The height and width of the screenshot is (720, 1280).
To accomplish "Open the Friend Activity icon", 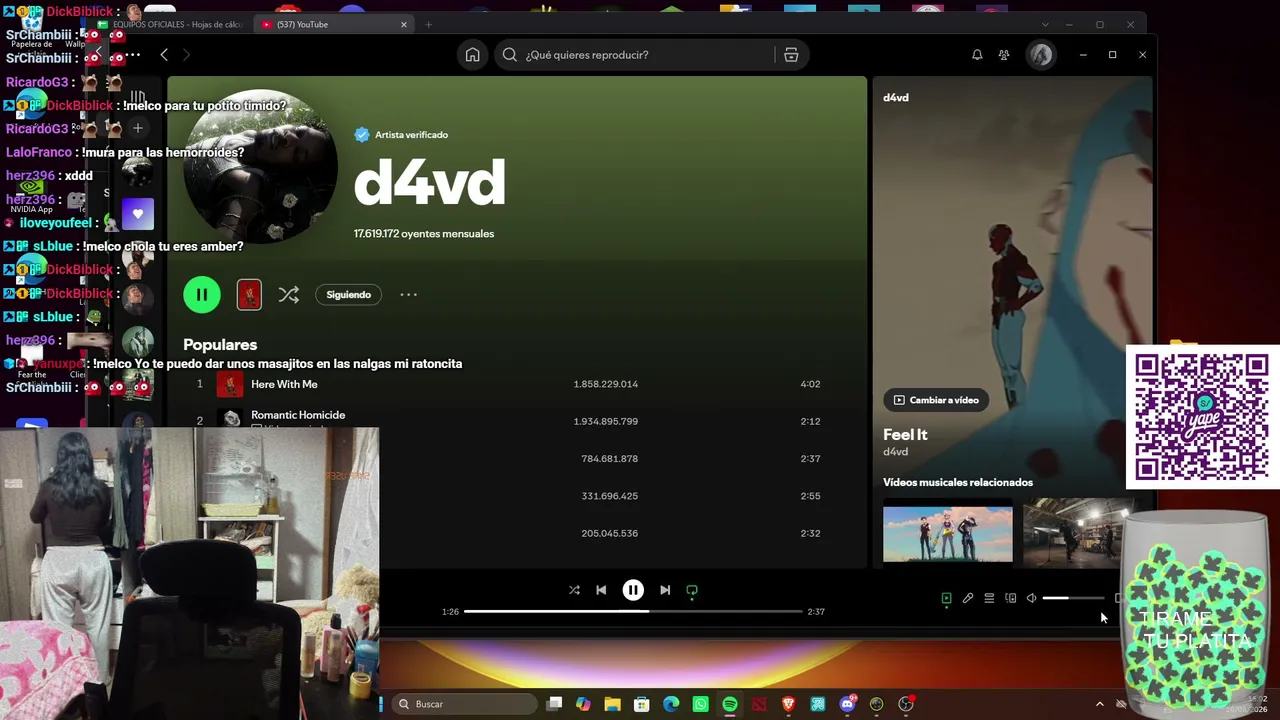I will click(1004, 55).
